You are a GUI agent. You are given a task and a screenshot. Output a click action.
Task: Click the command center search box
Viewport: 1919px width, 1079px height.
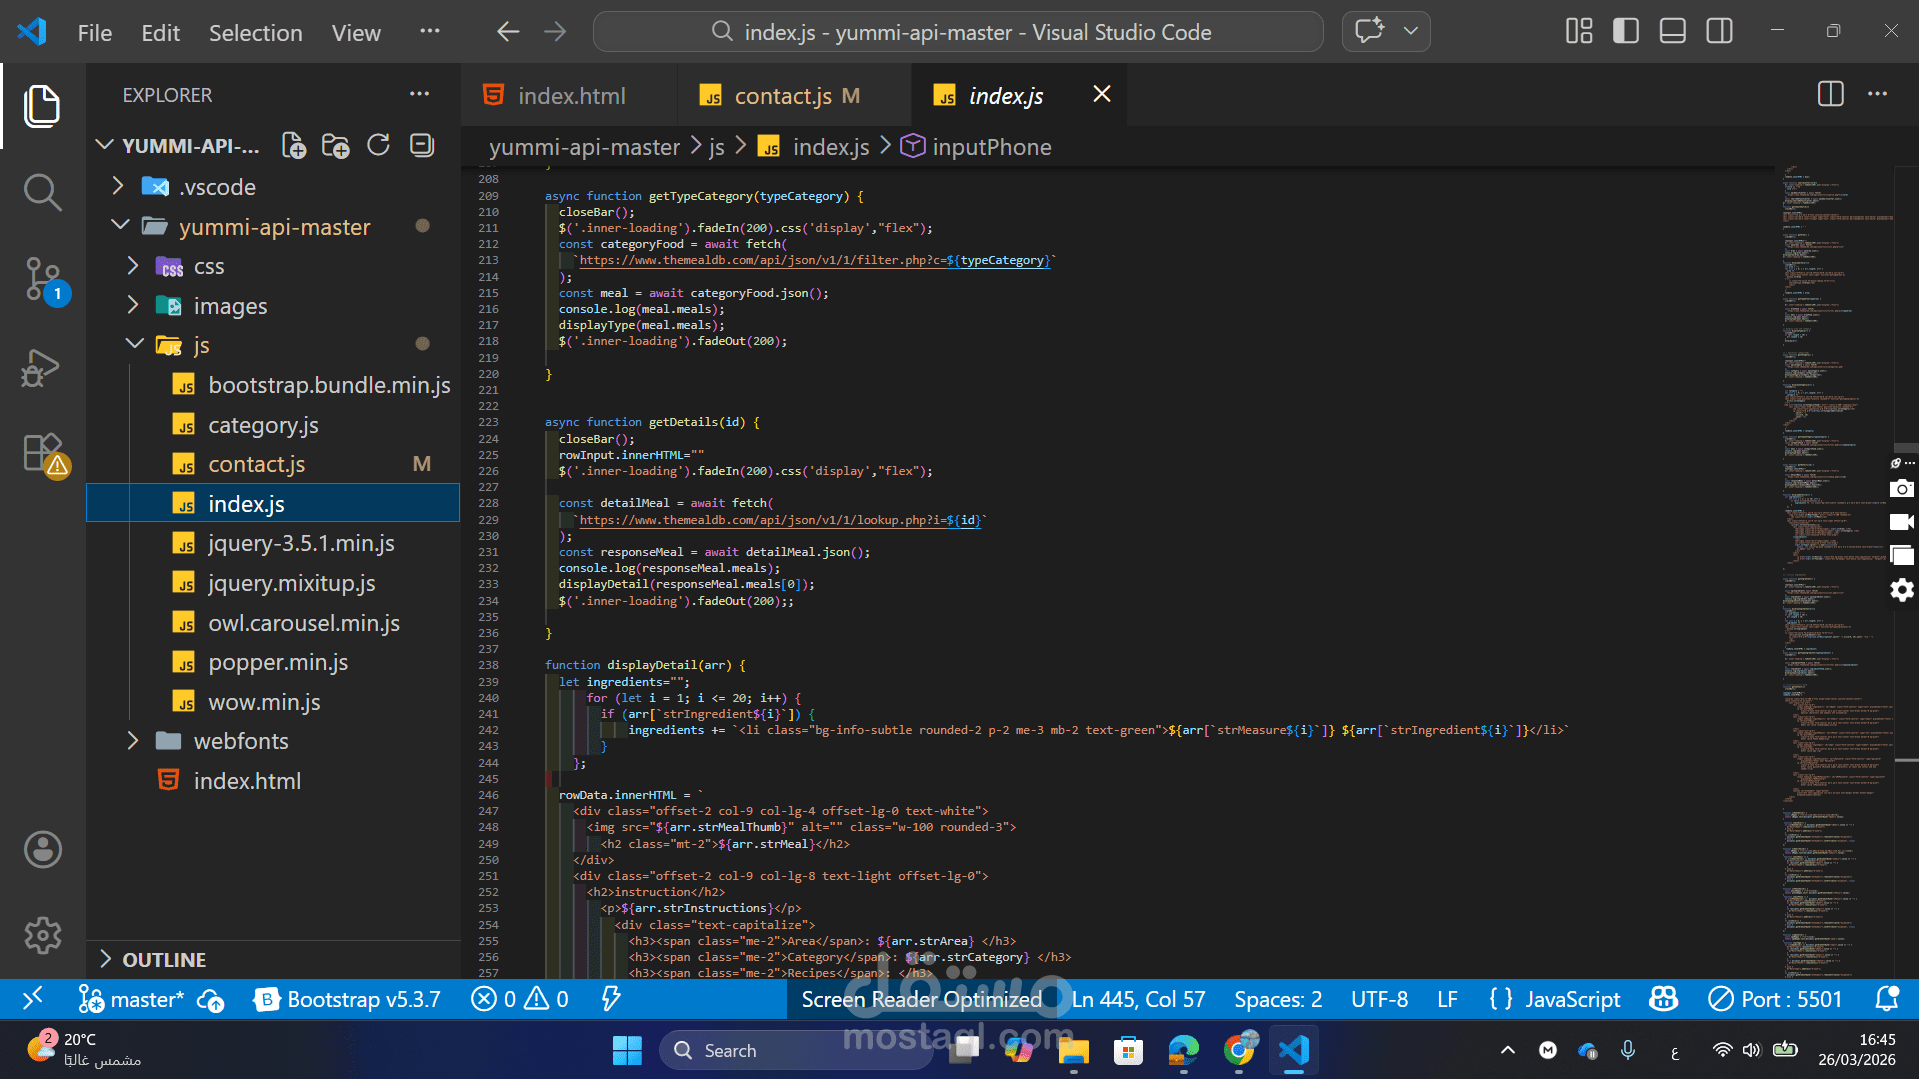(x=958, y=32)
